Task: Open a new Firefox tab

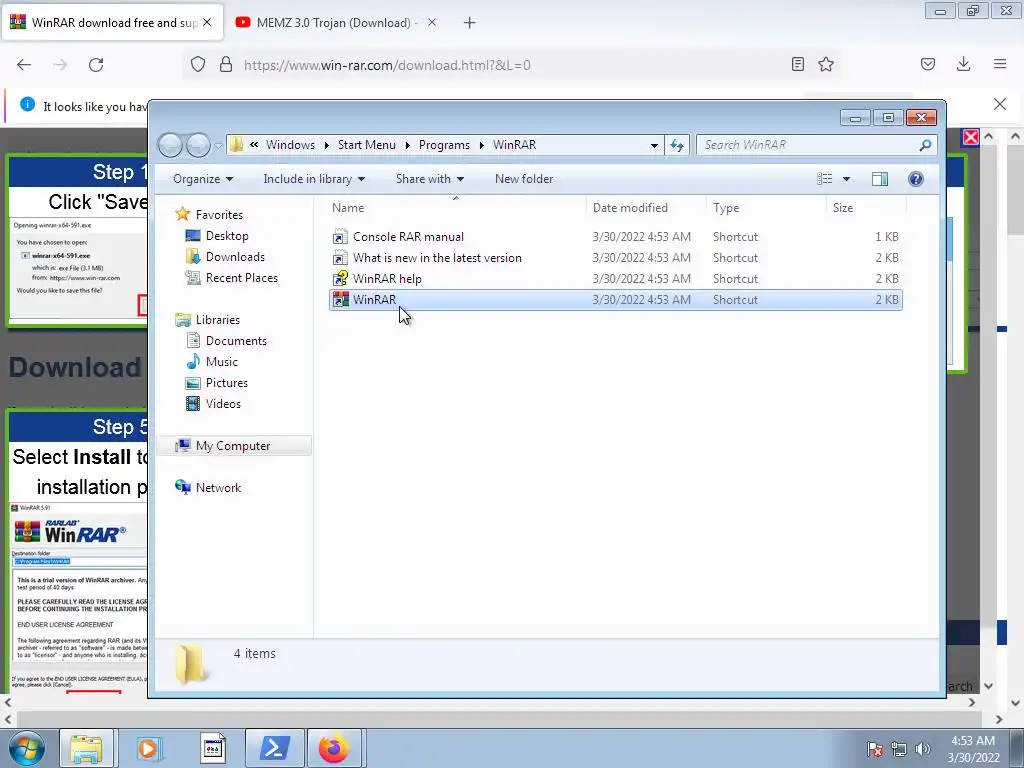Action: (x=469, y=23)
